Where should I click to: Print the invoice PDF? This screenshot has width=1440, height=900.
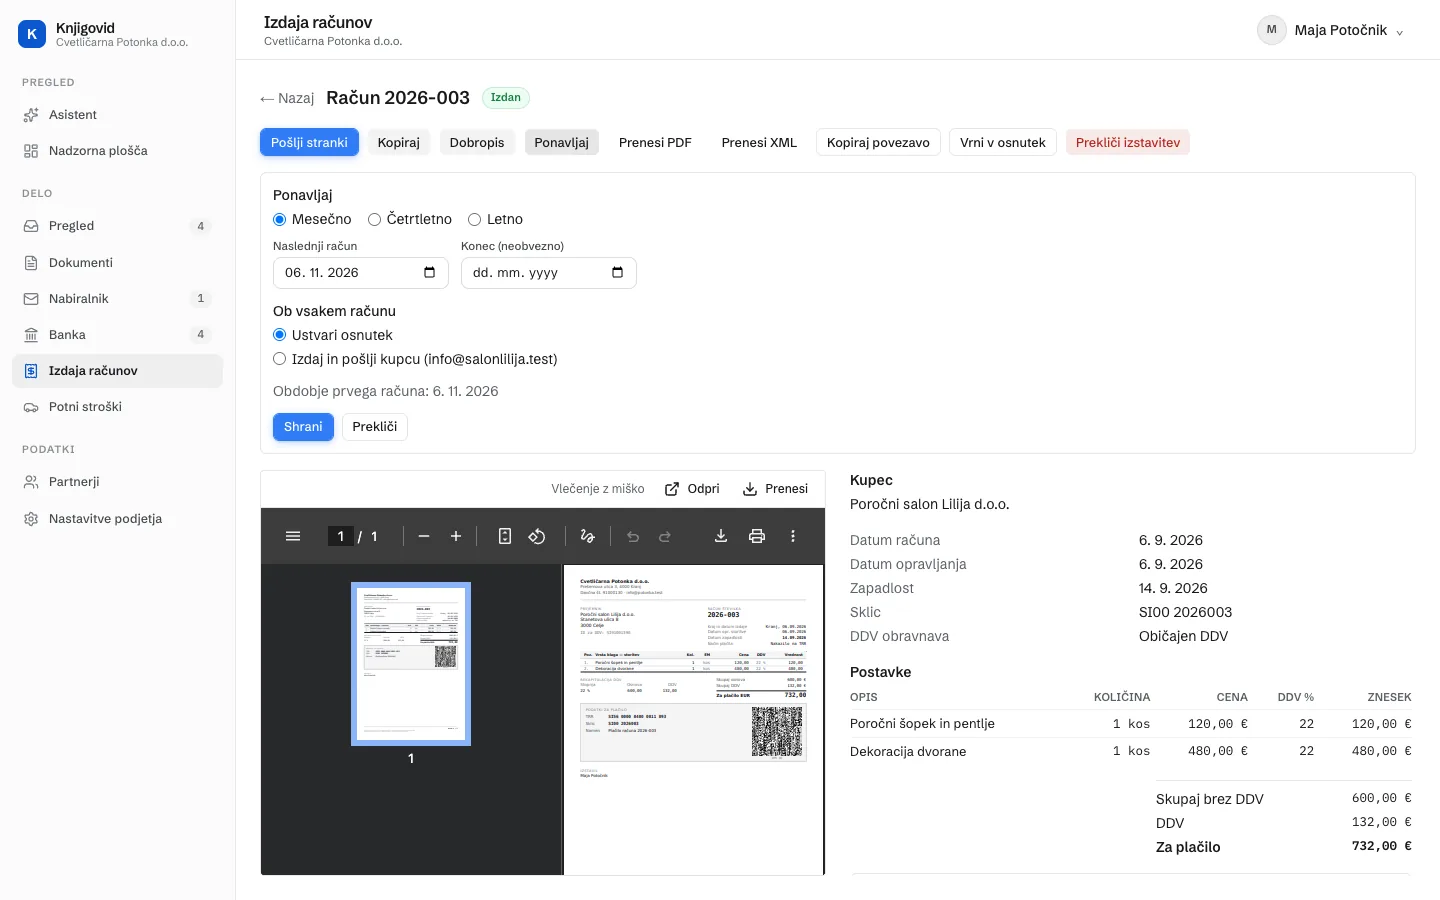757,536
